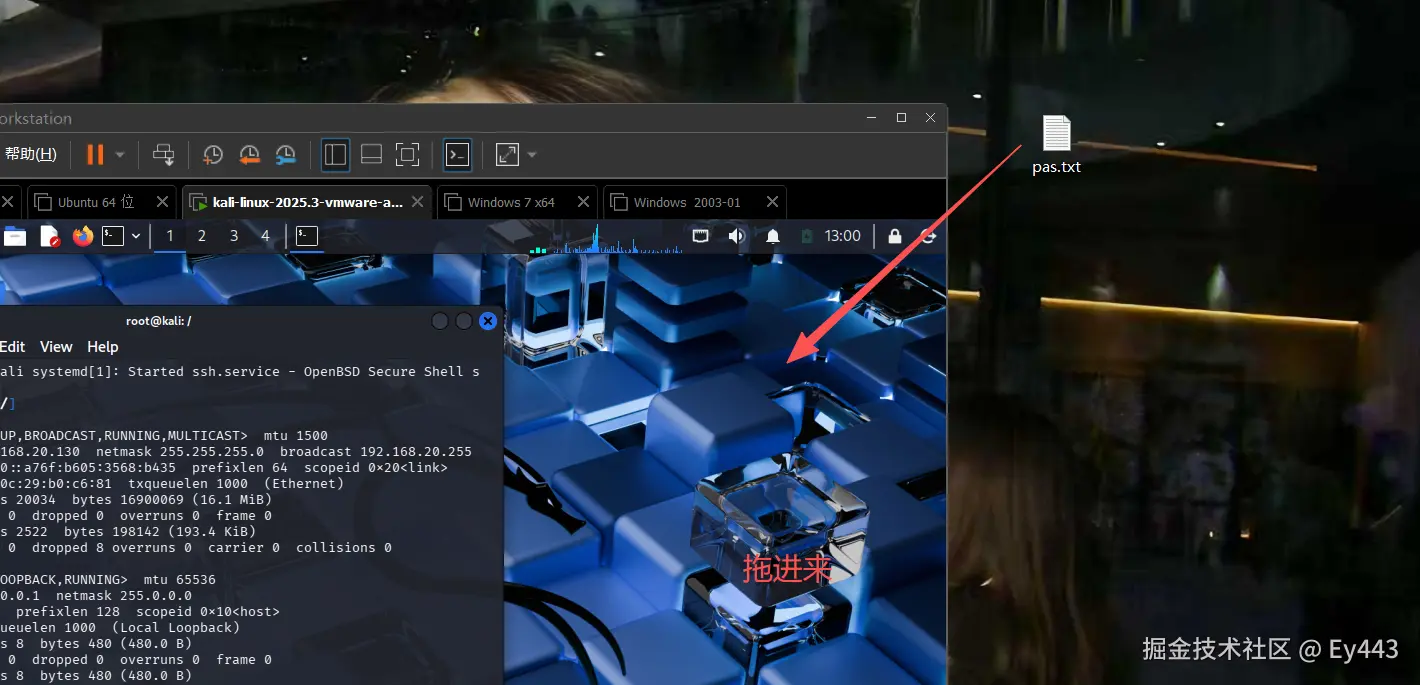Revert to the previous snapshot
This screenshot has height=685, width=1420.
(249, 154)
